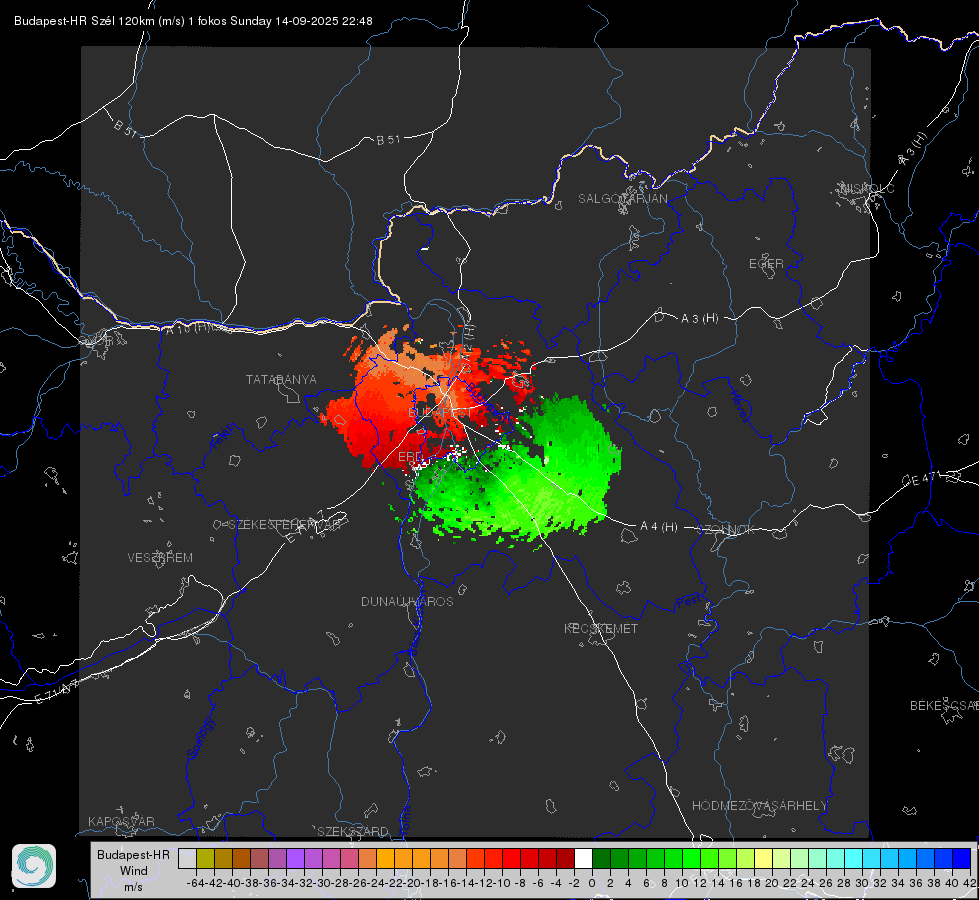Click the MISKOLC city label
Screen dimensions: 979x900
point(867,188)
